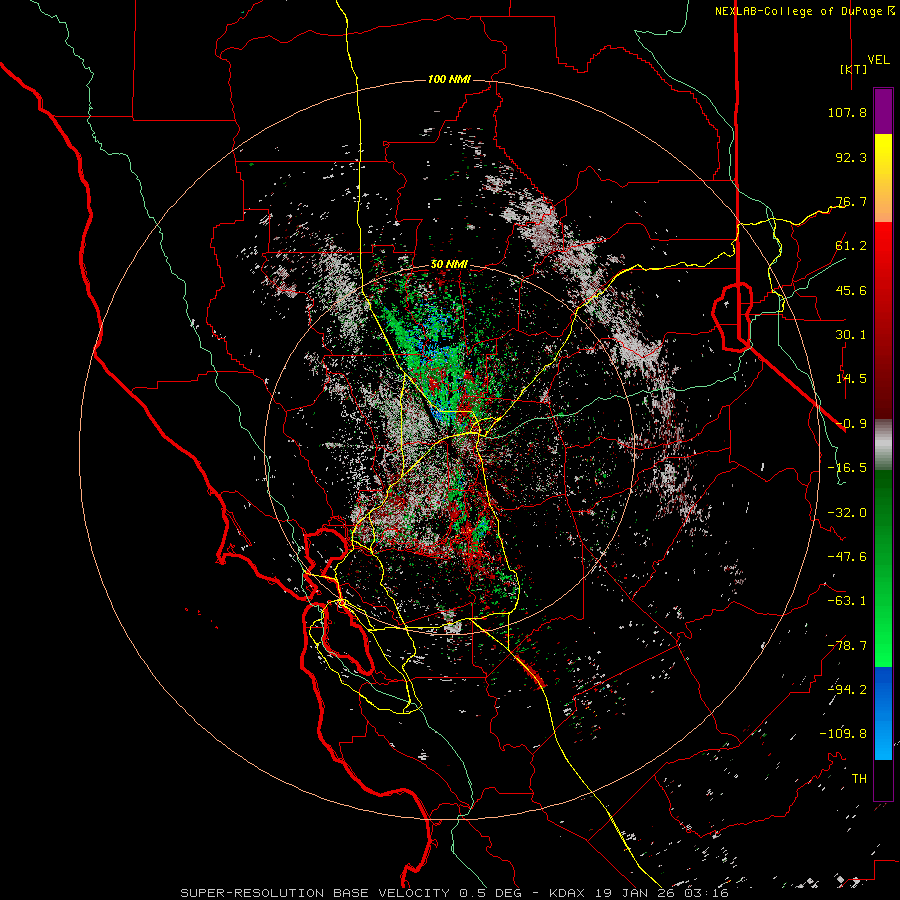Select the -63.1 velocity scale value
The image size is (900, 900).
coord(847,601)
